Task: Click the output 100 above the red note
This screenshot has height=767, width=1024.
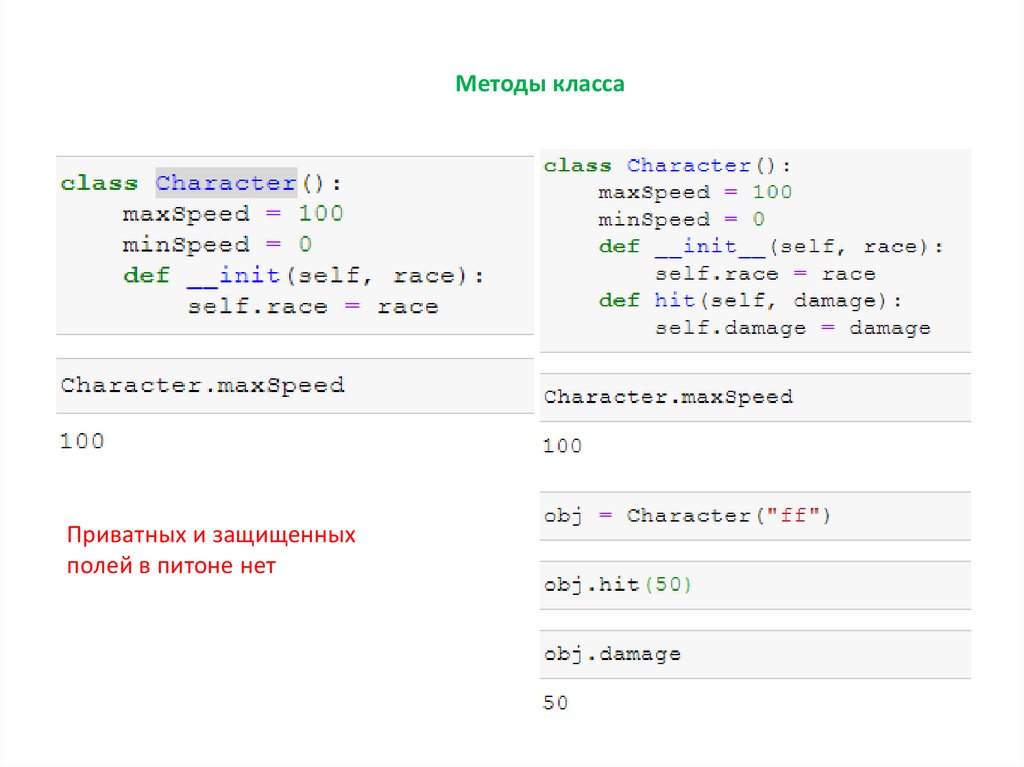Action: click(x=82, y=441)
